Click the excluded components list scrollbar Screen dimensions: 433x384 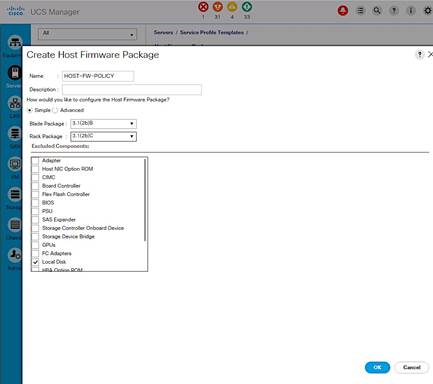tap(145, 200)
